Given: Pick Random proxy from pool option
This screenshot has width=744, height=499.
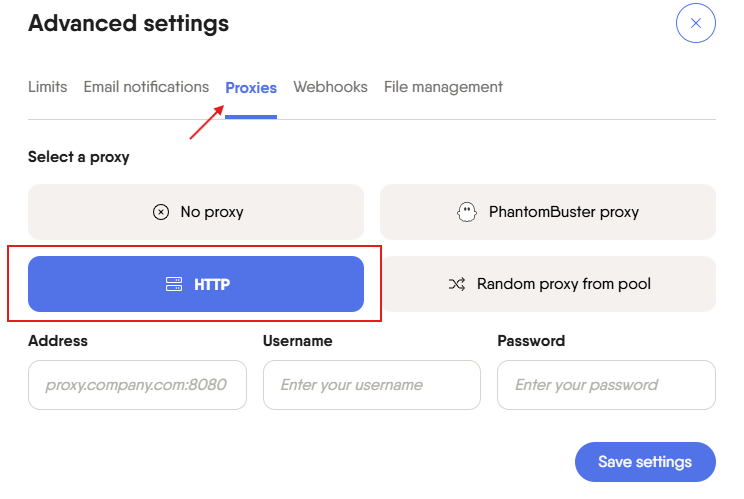Looking at the screenshot, I should [548, 284].
